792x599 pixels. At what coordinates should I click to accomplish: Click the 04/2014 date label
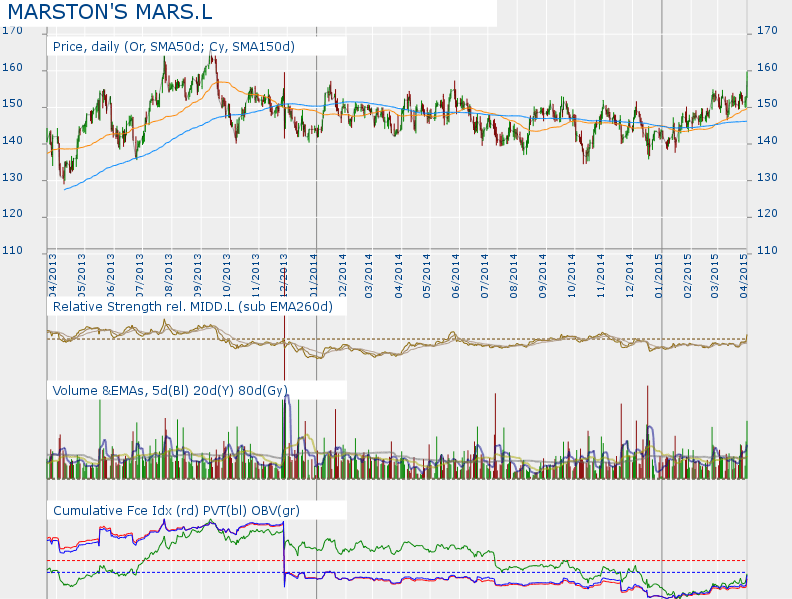(x=399, y=276)
